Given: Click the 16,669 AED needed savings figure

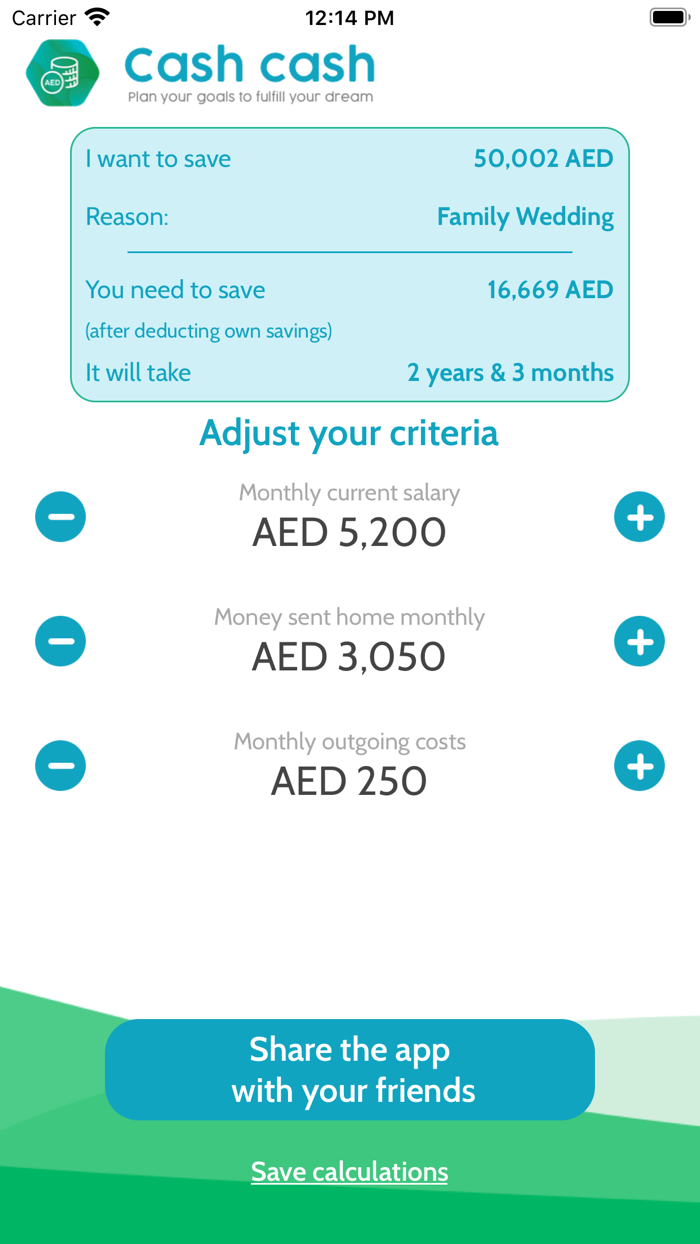Looking at the screenshot, I should pos(549,289).
